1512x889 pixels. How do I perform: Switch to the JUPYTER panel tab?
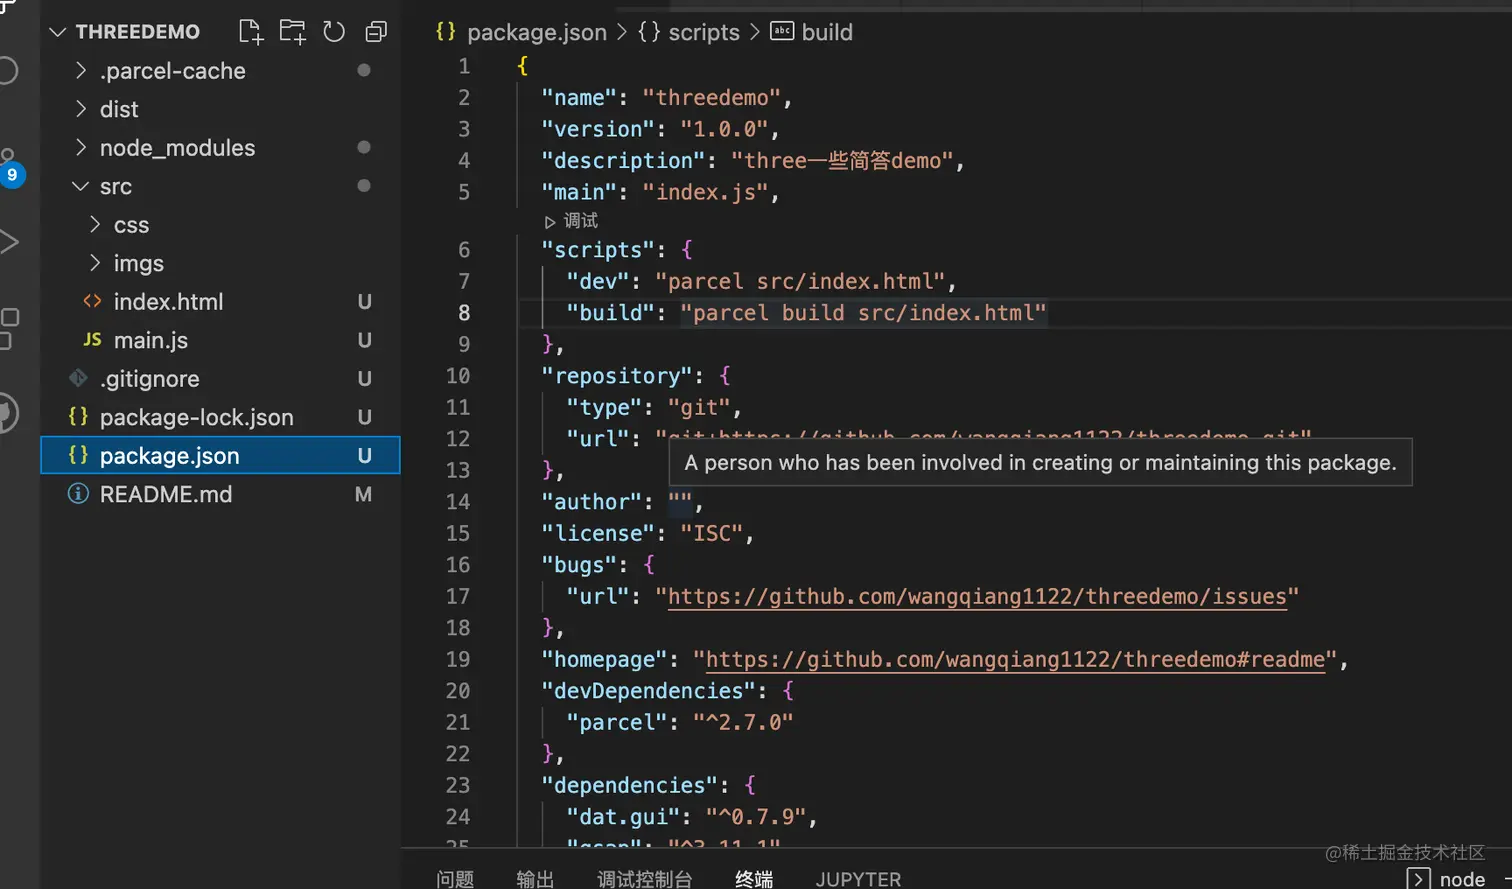(858, 879)
